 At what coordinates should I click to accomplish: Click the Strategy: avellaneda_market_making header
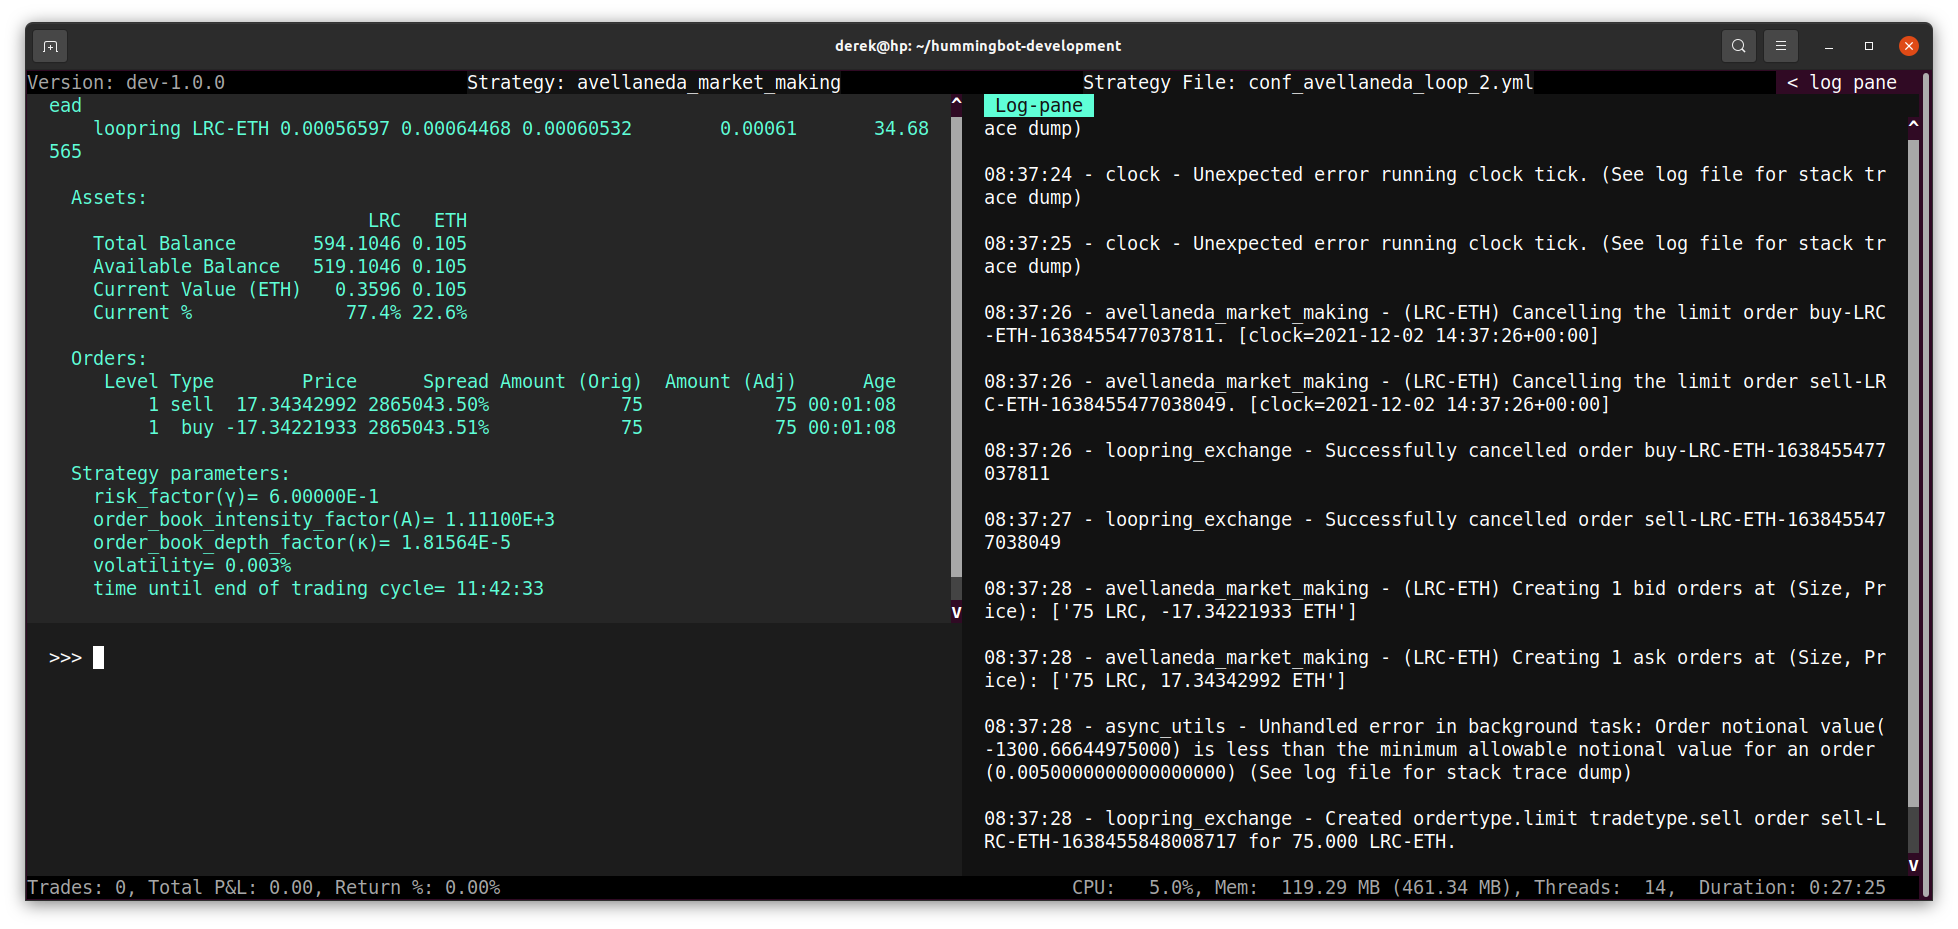[653, 82]
